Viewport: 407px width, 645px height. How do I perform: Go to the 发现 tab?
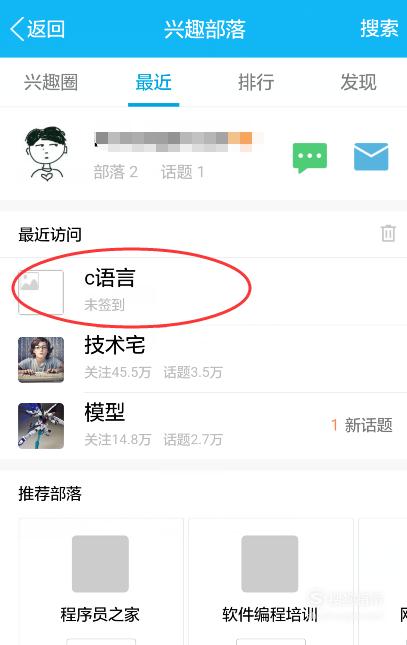point(358,82)
